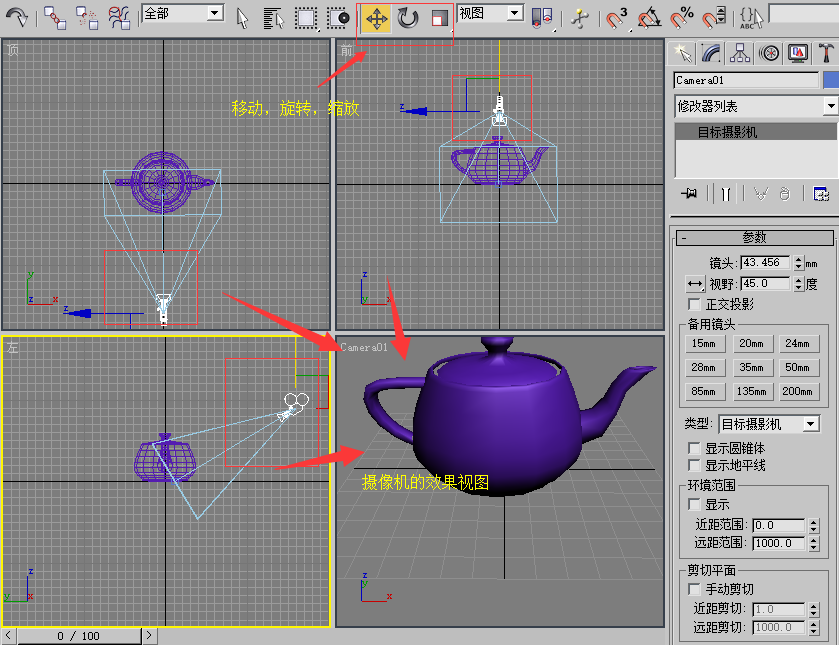Toggle Show End Result in modifier stack

click(726, 193)
